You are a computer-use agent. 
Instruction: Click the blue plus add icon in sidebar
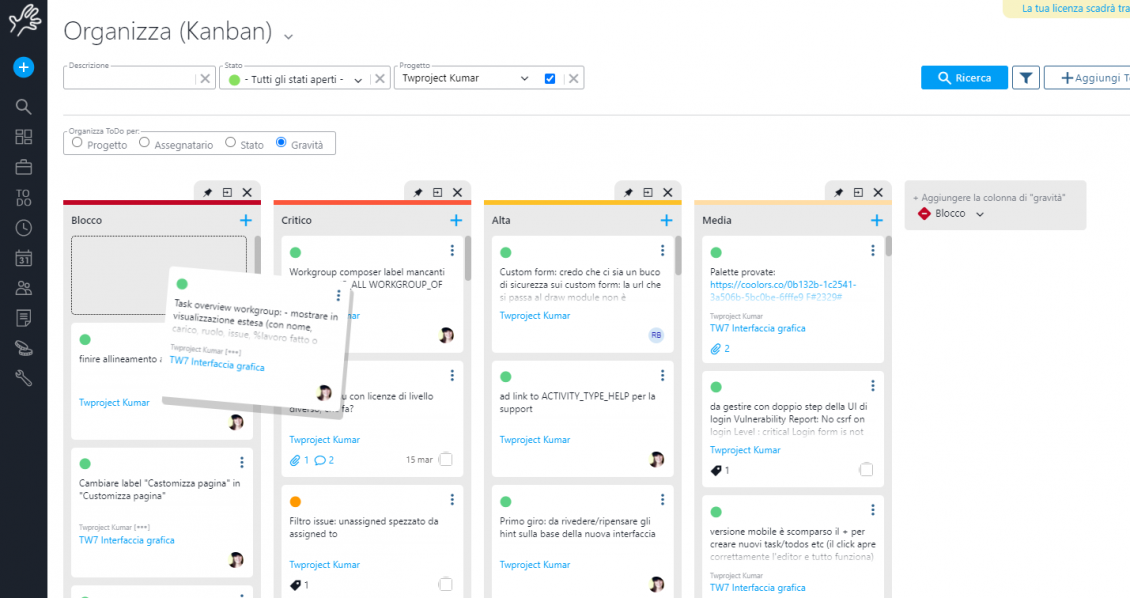click(23, 67)
